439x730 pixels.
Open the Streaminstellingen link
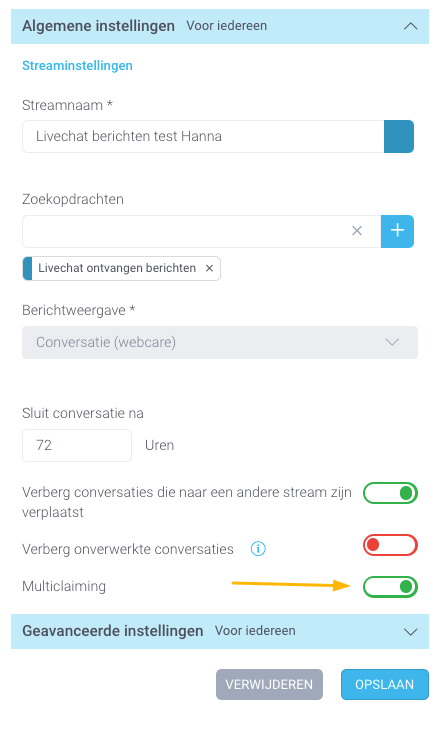coord(77,66)
